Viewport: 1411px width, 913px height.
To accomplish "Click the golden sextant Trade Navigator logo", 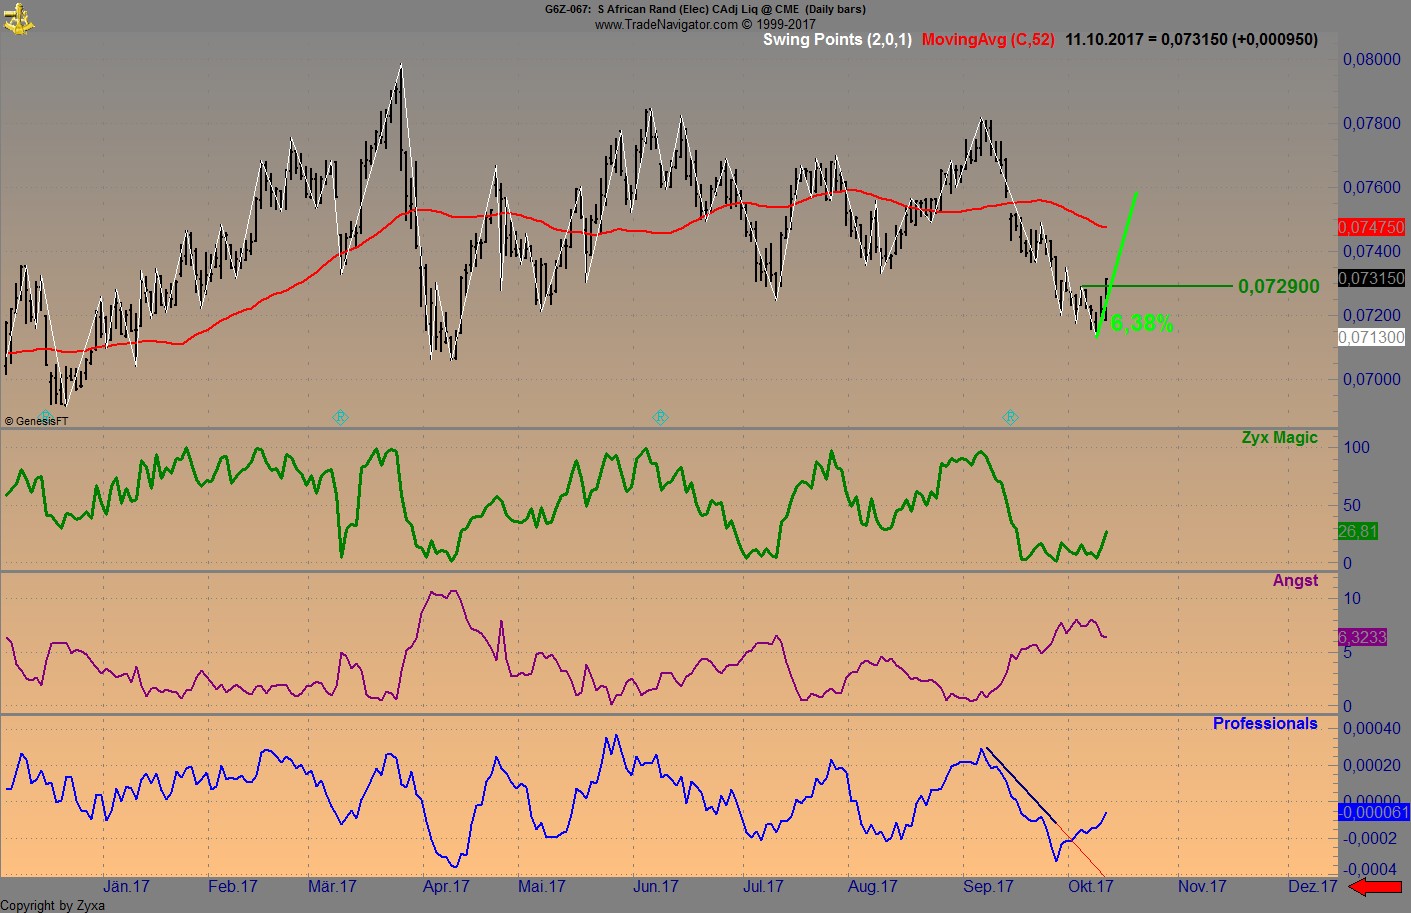I will tap(18, 18).
